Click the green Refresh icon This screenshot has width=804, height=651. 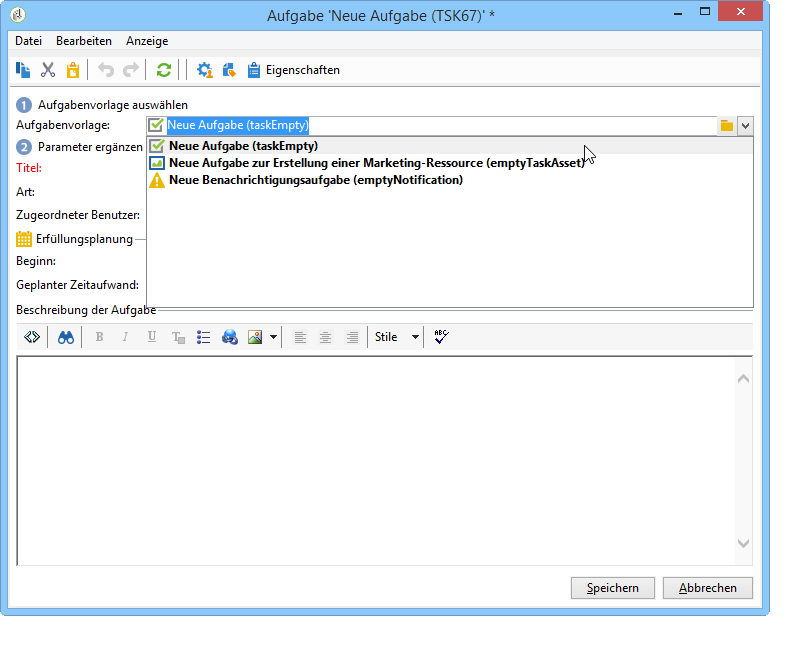click(x=164, y=70)
